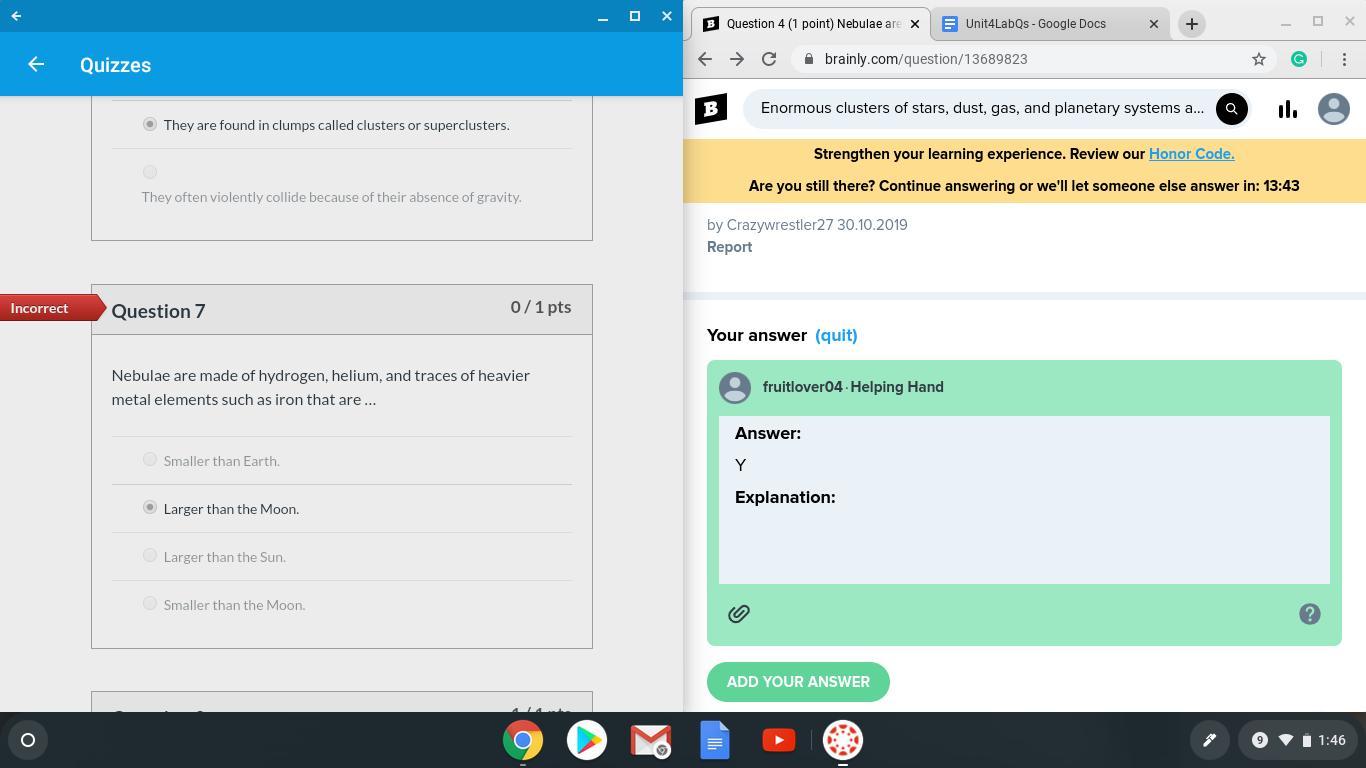The image size is (1366, 768).
Task: Open Canvas app from the shelf
Action: coord(843,740)
